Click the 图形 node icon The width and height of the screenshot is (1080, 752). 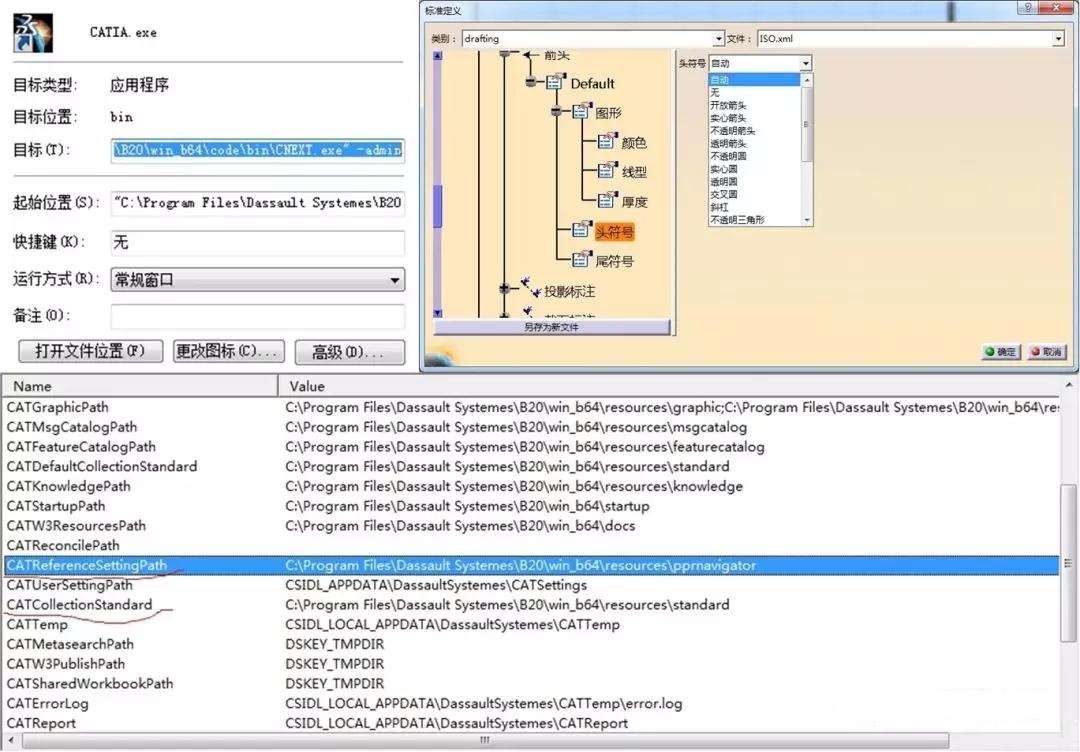click(581, 113)
